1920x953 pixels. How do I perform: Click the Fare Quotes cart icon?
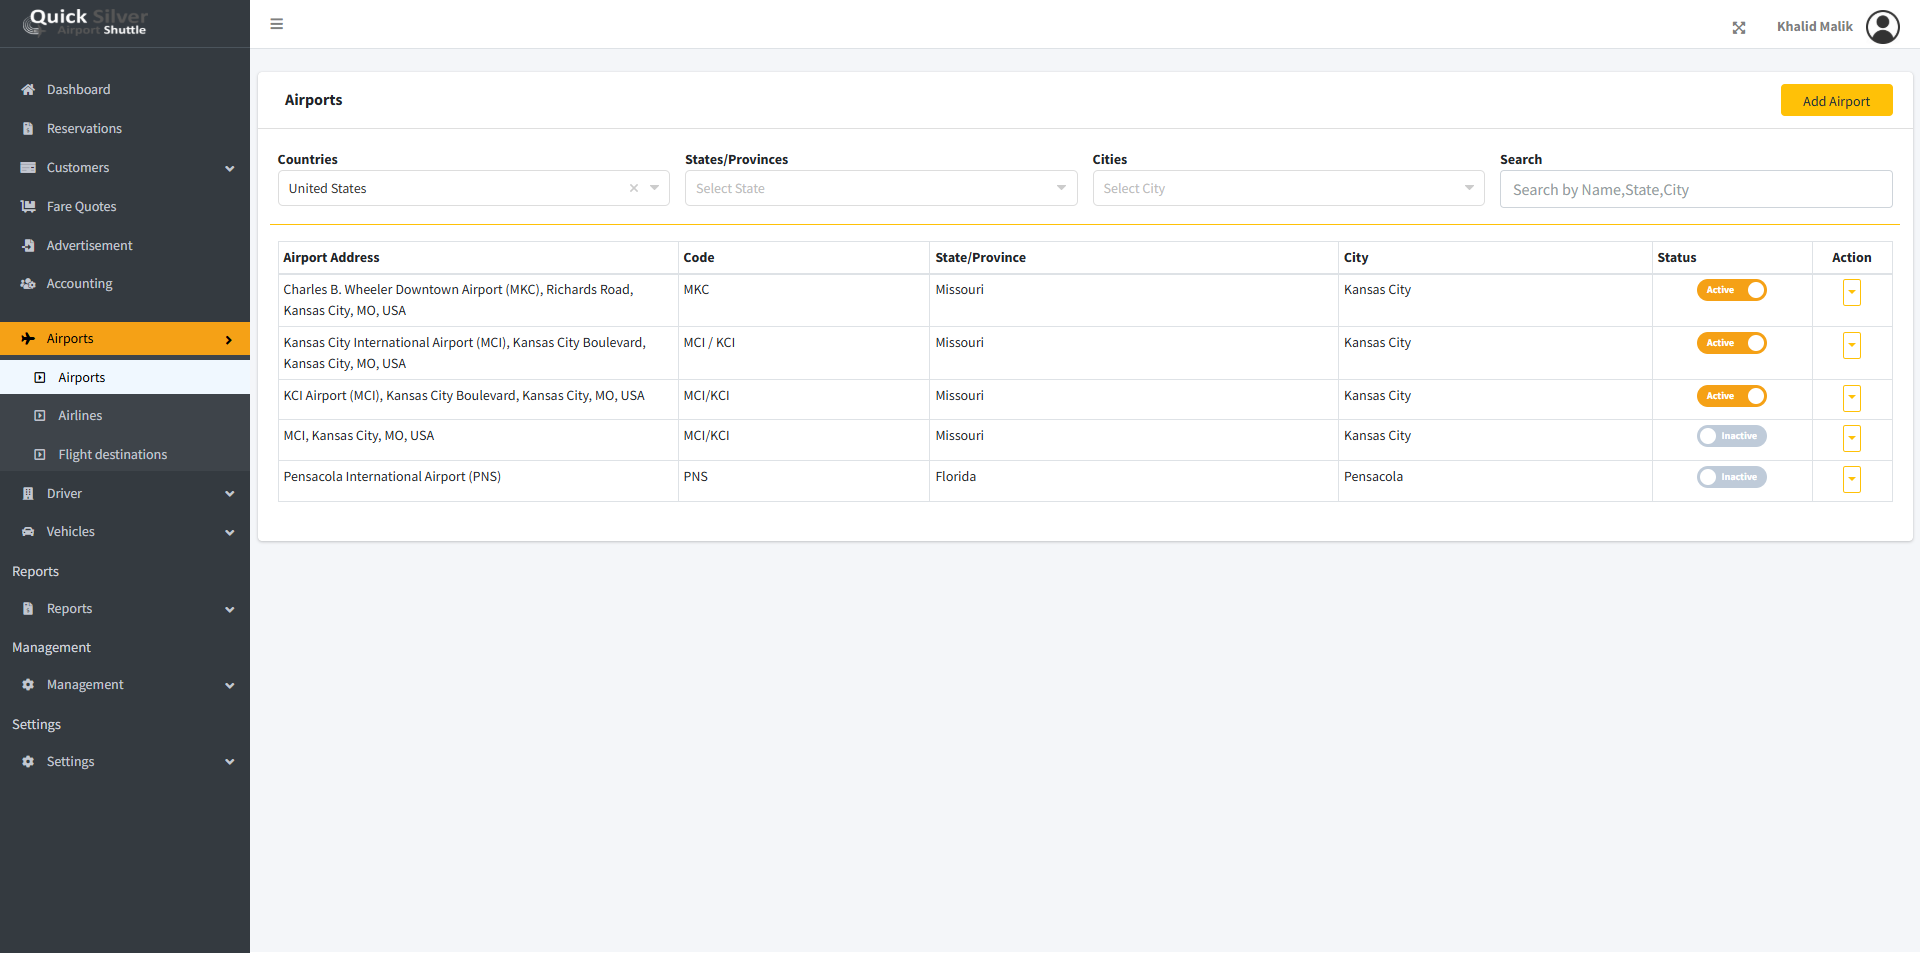click(x=28, y=207)
